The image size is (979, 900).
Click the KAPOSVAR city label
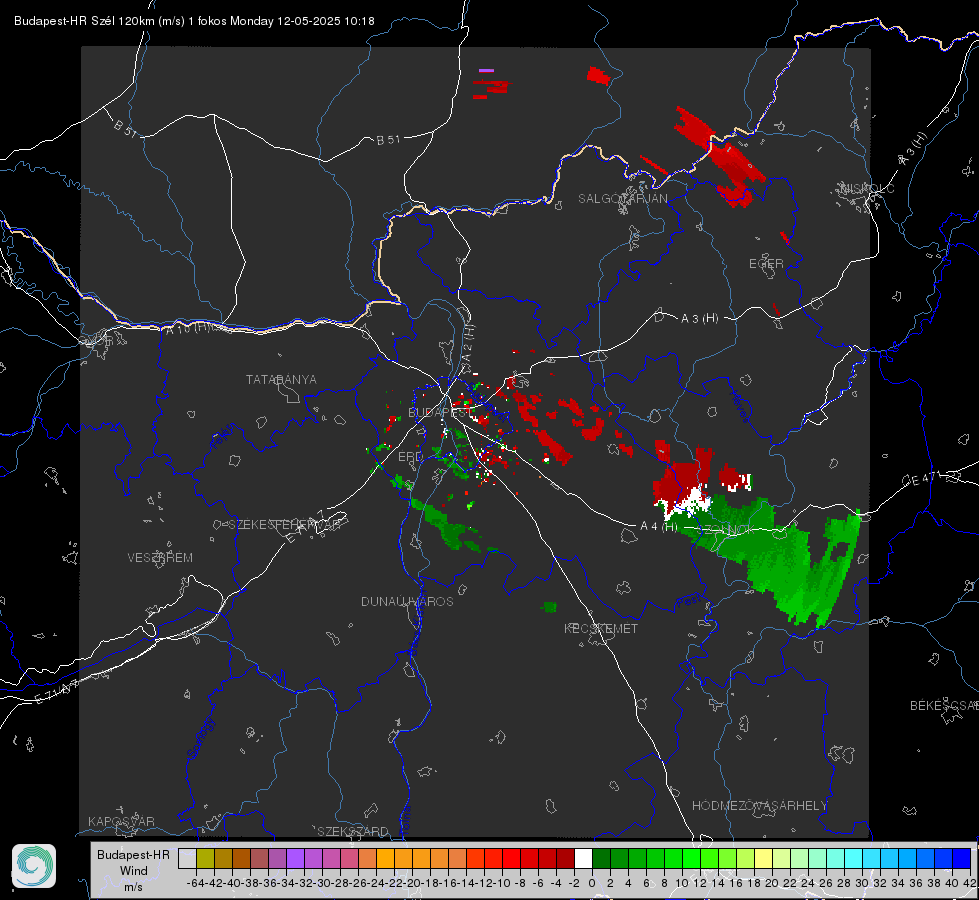point(121,821)
